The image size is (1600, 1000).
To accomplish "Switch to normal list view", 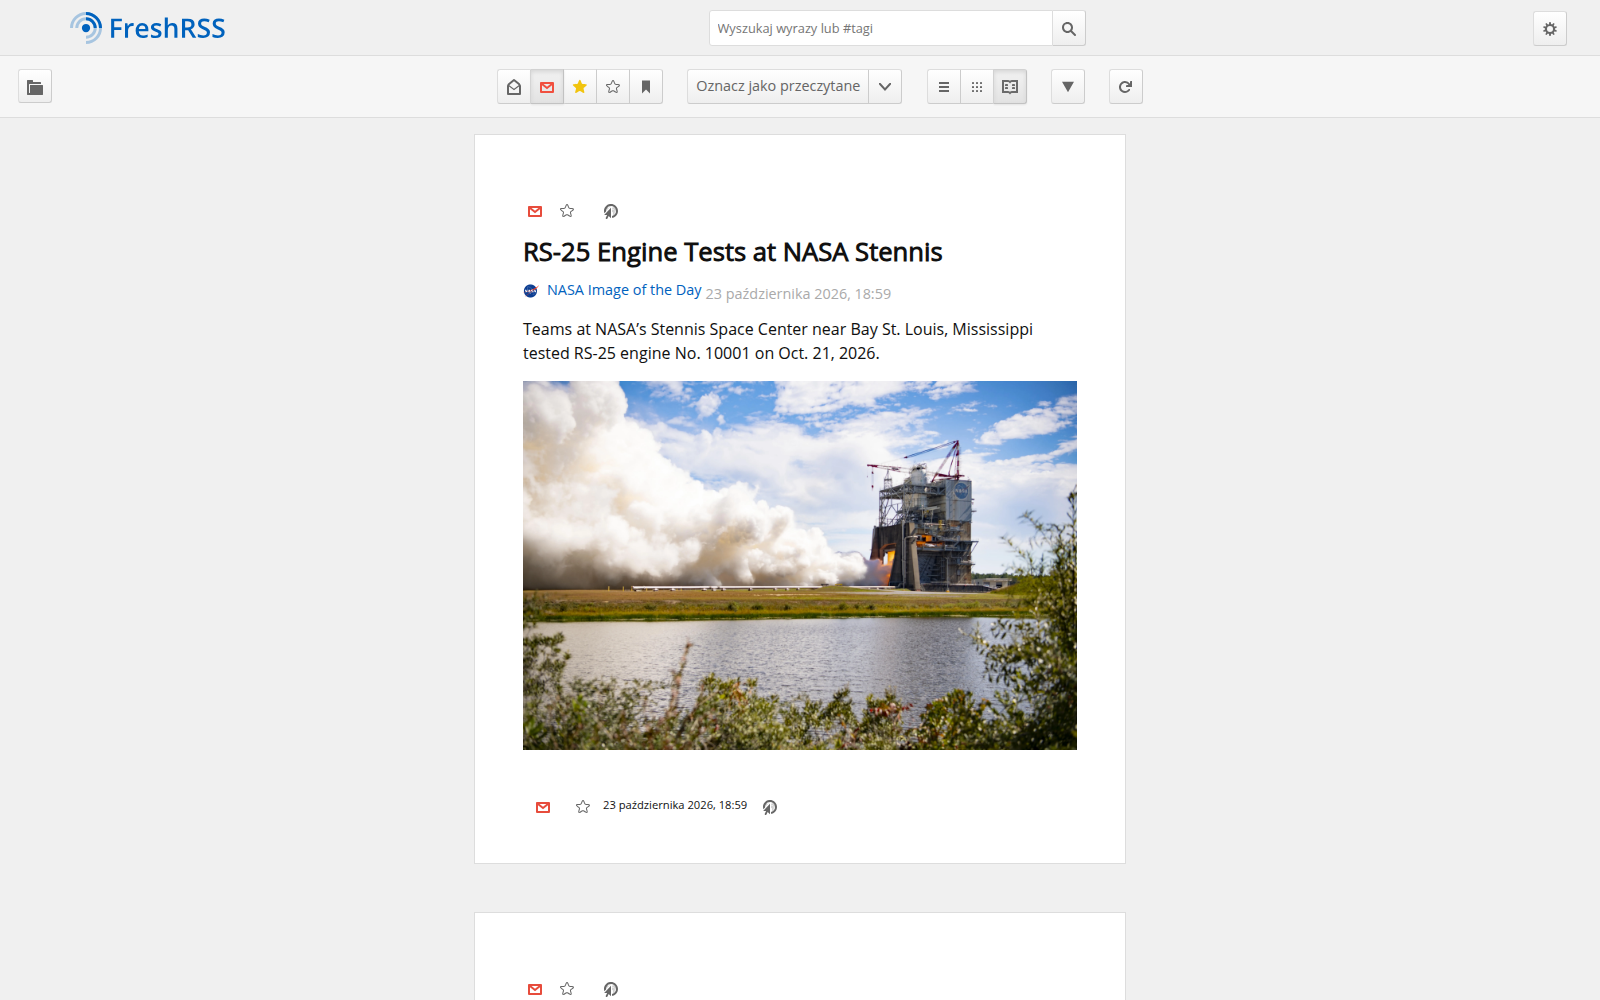I will (944, 87).
